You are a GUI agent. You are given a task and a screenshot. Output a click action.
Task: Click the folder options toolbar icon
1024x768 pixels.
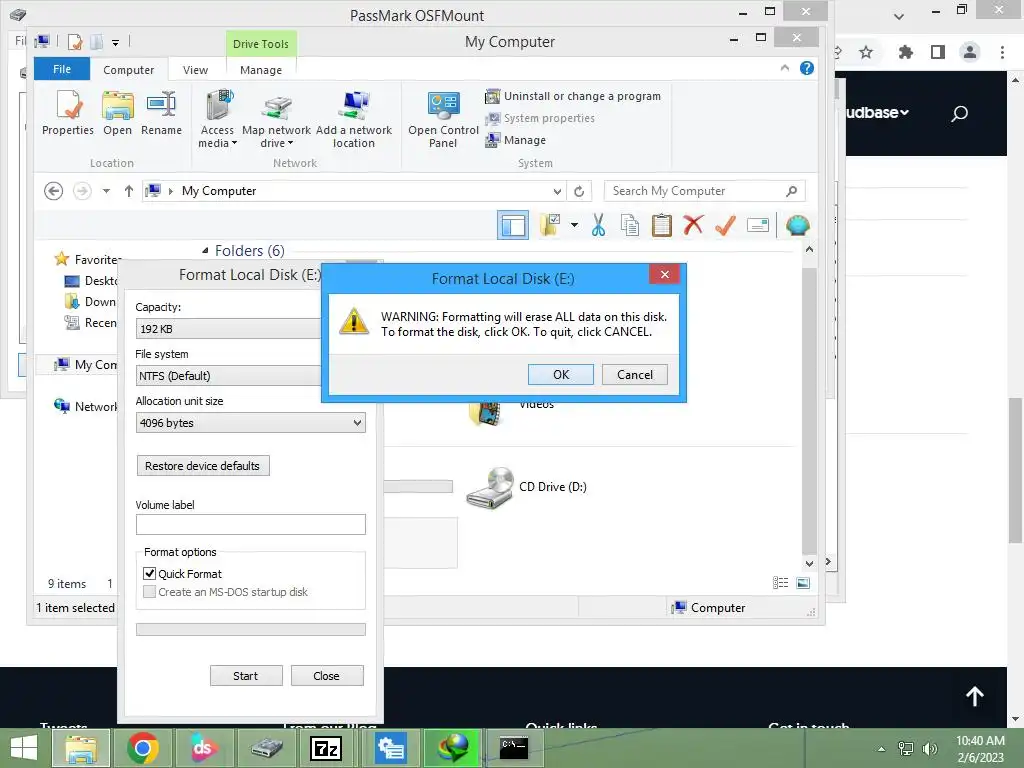[550, 225]
